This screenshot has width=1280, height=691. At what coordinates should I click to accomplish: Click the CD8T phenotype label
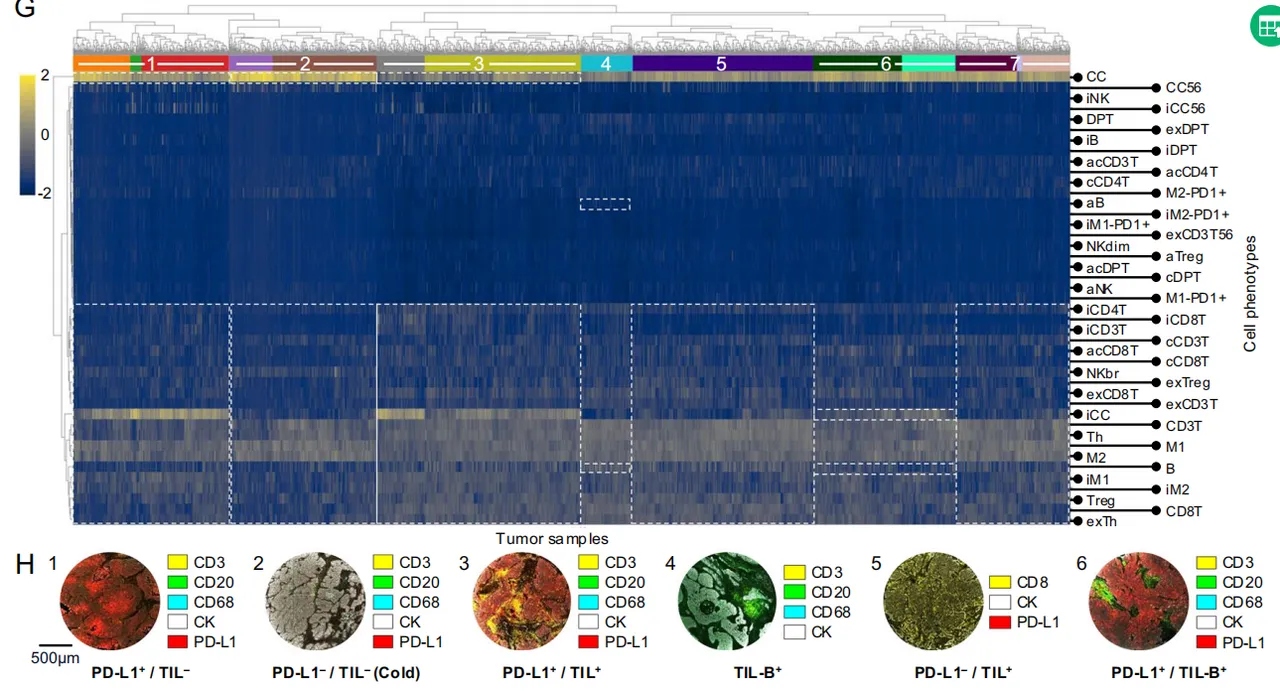[x=1184, y=511]
